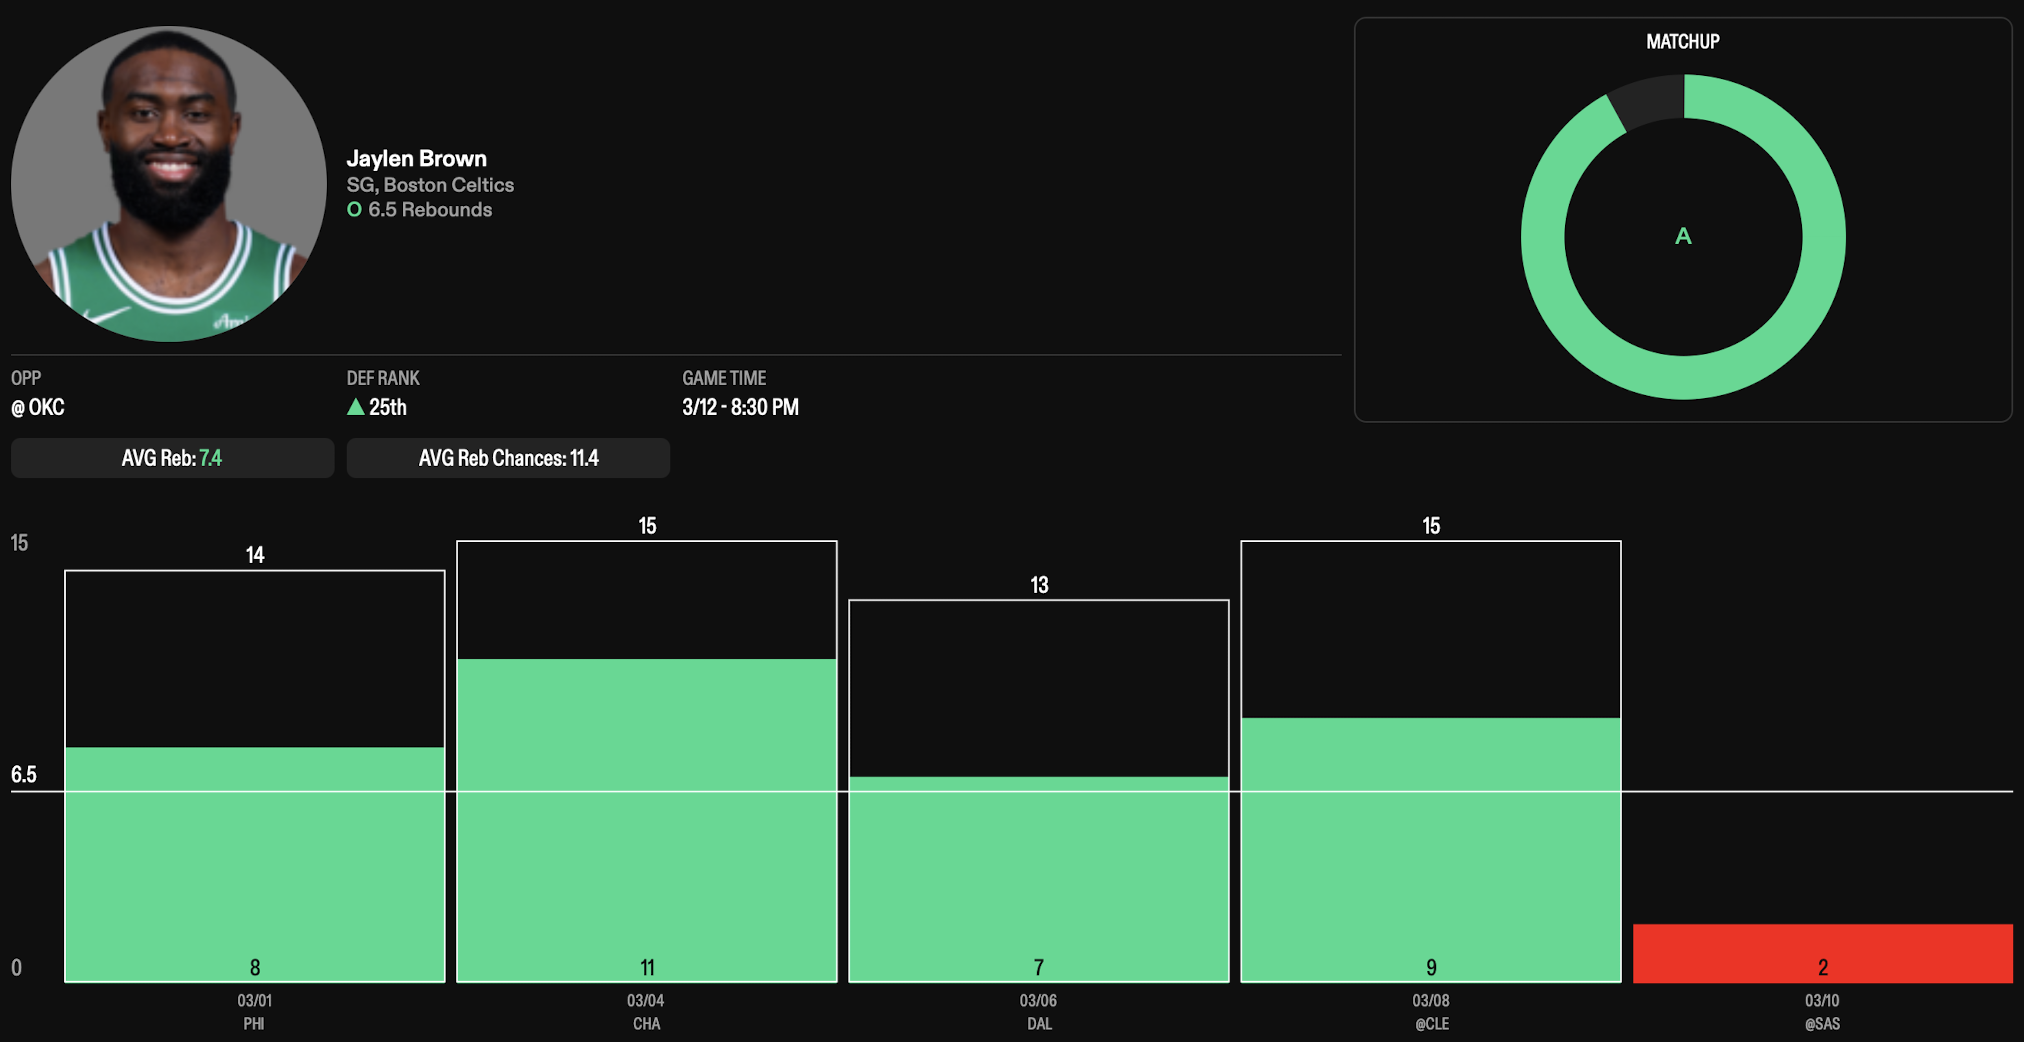Click the MATCHUP panel title
The image size is (2024, 1042).
(1682, 42)
